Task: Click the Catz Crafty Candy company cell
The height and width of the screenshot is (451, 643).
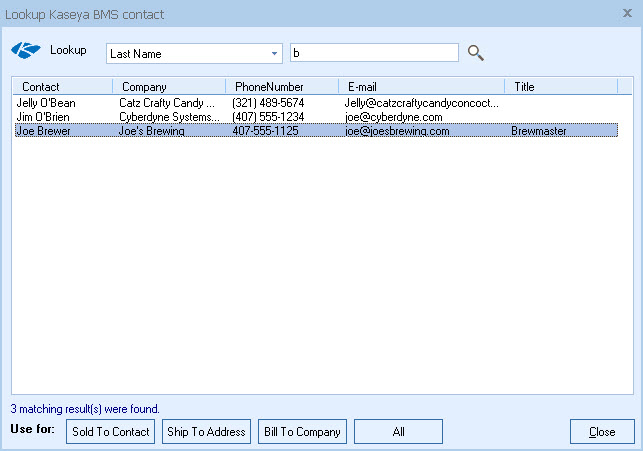Action: (x=167, y=103)
